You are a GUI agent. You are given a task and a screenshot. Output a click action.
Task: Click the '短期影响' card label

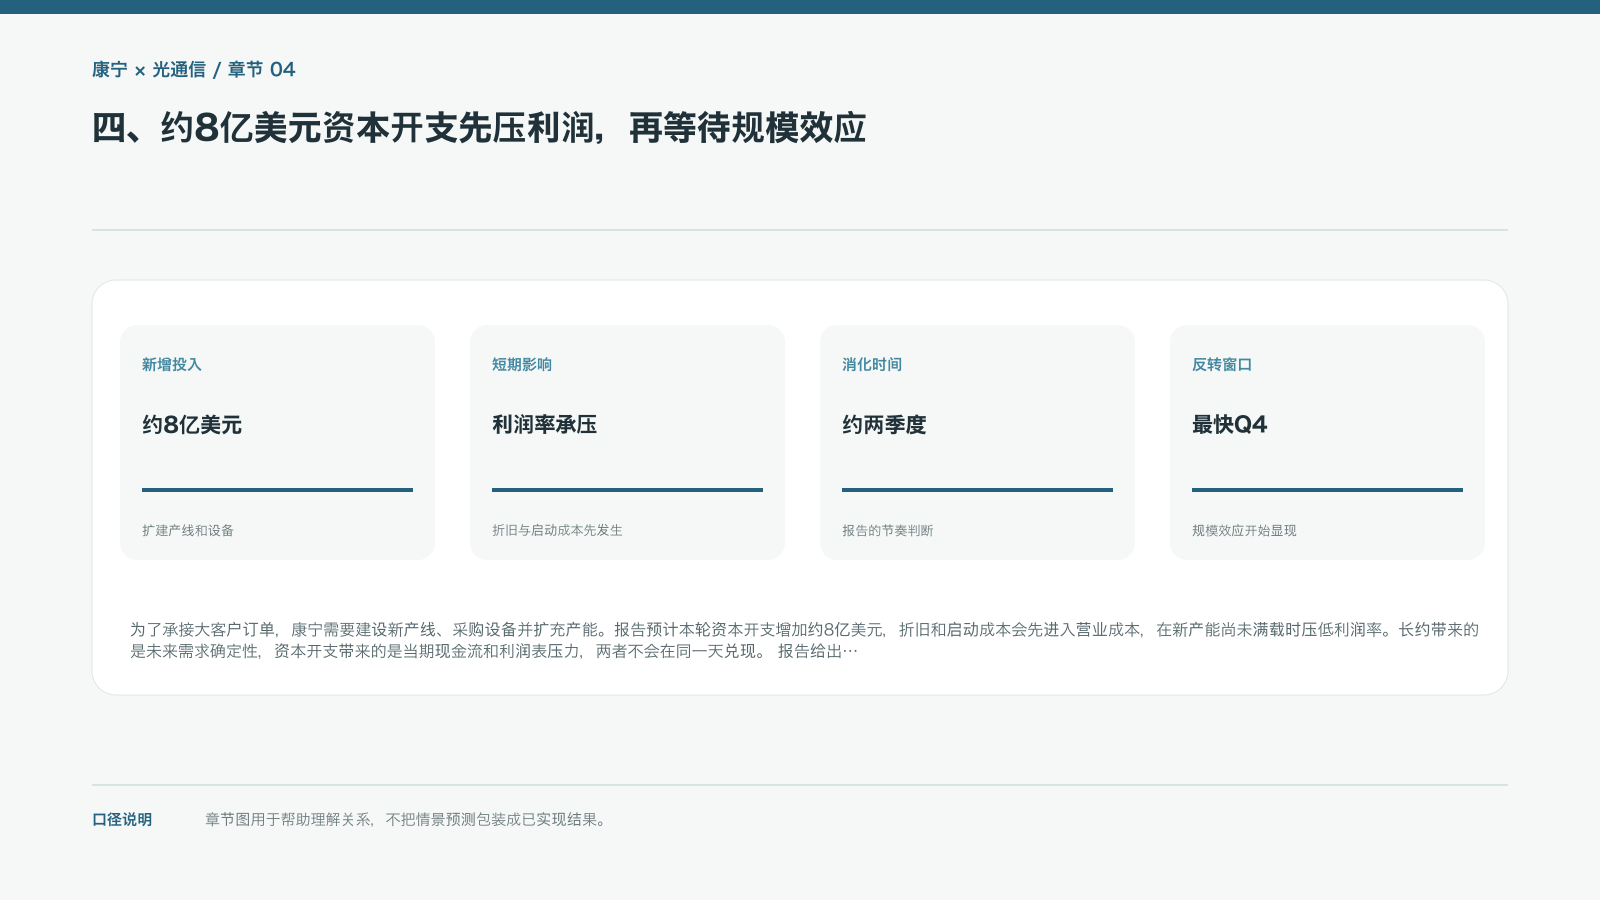tap(522, 365)
